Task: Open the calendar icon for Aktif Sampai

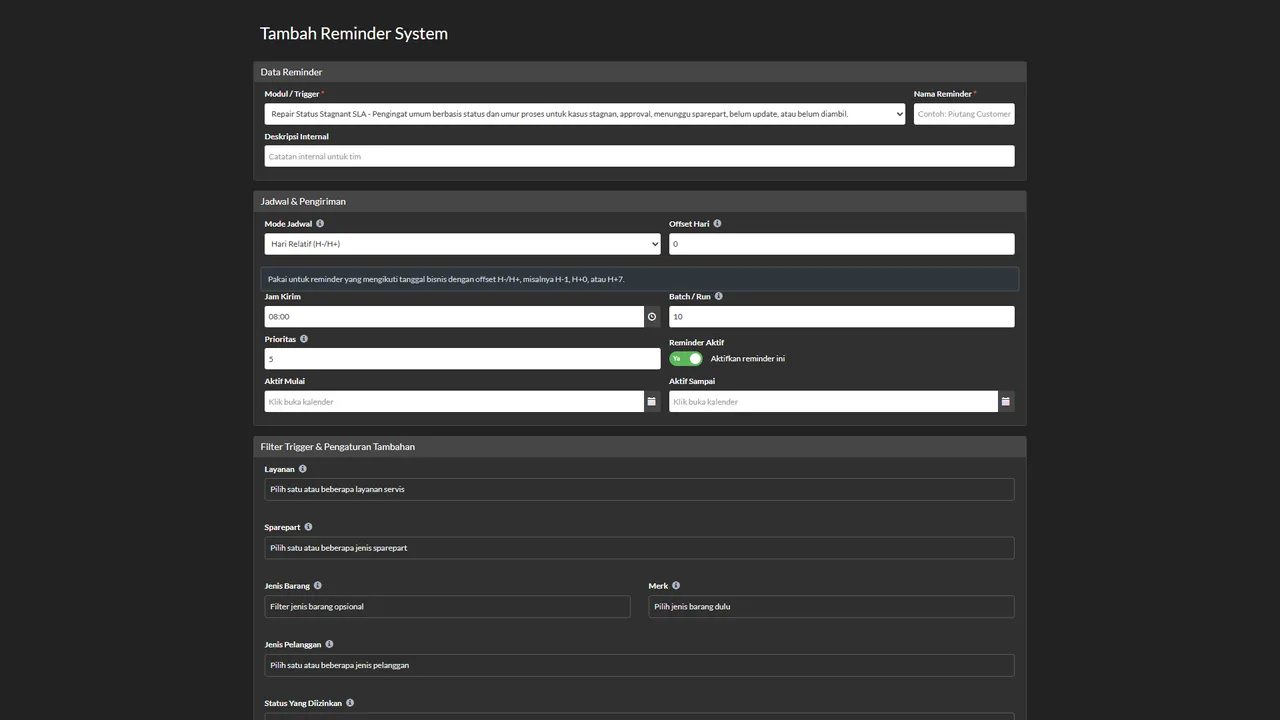Action: (1006, 402)
